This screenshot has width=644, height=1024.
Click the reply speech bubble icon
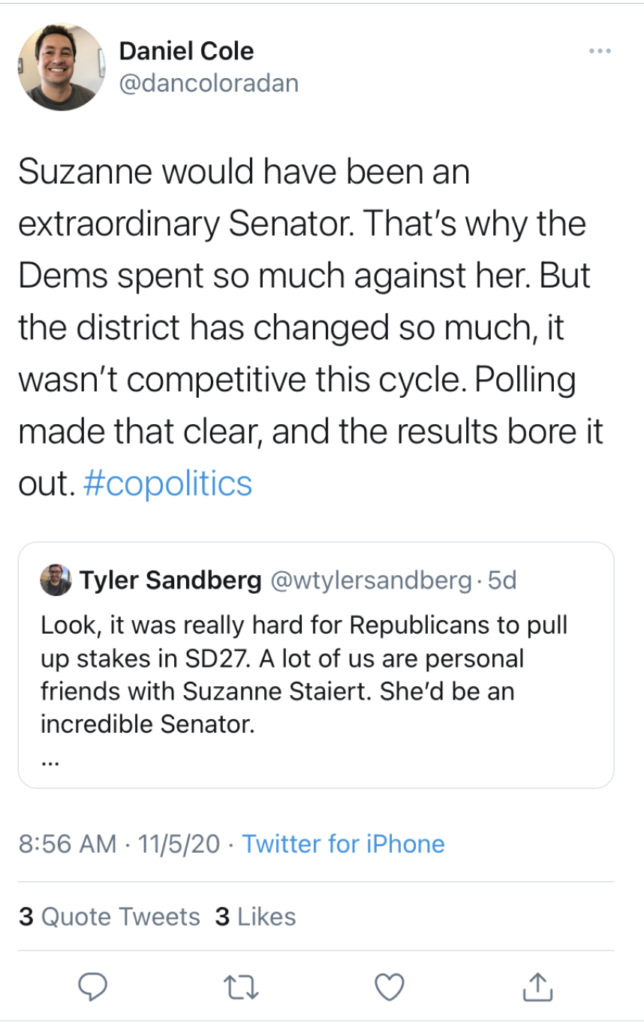coord(93,987)
